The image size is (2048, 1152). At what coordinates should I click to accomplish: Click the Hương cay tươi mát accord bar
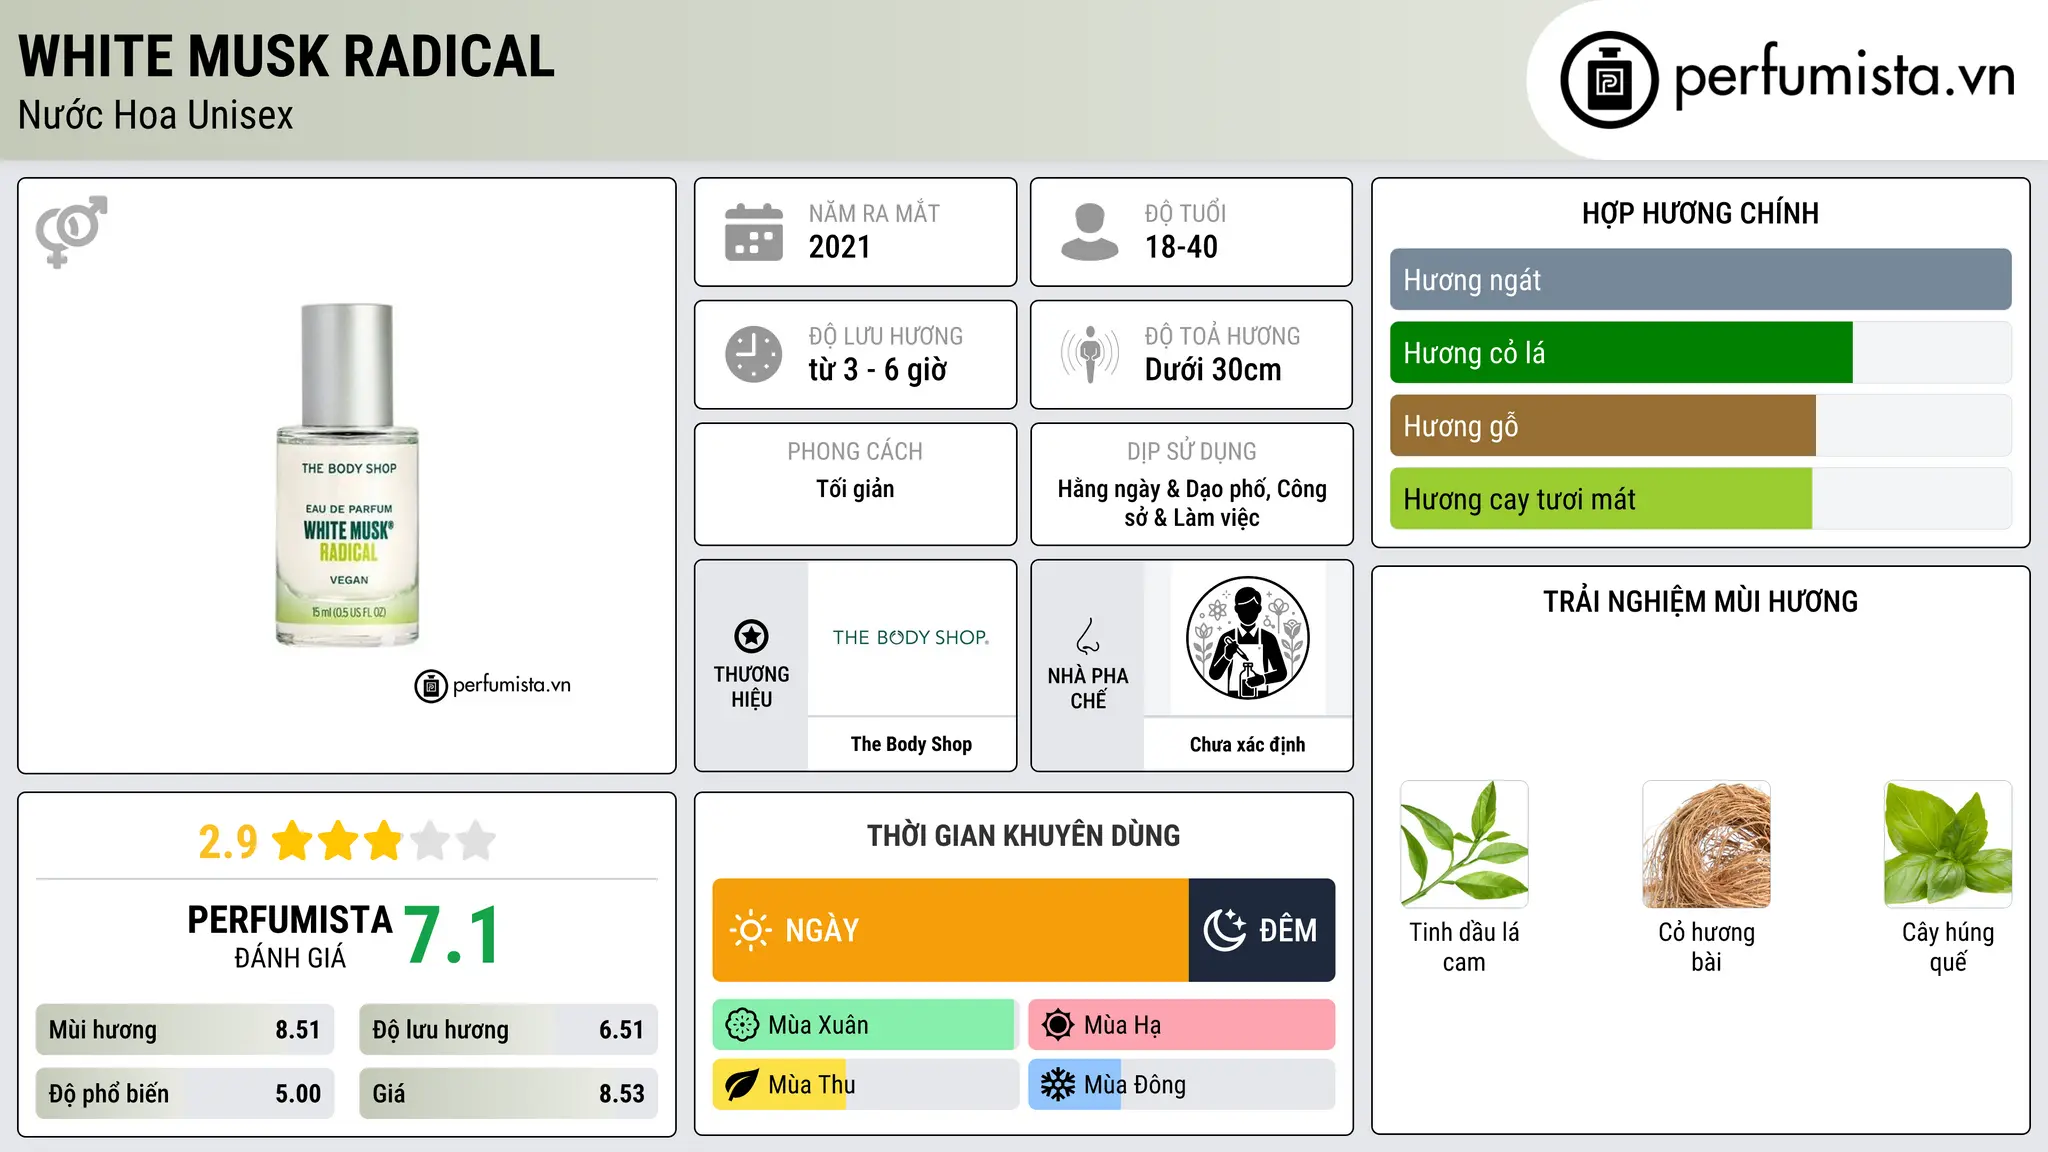coord(1700,499)
